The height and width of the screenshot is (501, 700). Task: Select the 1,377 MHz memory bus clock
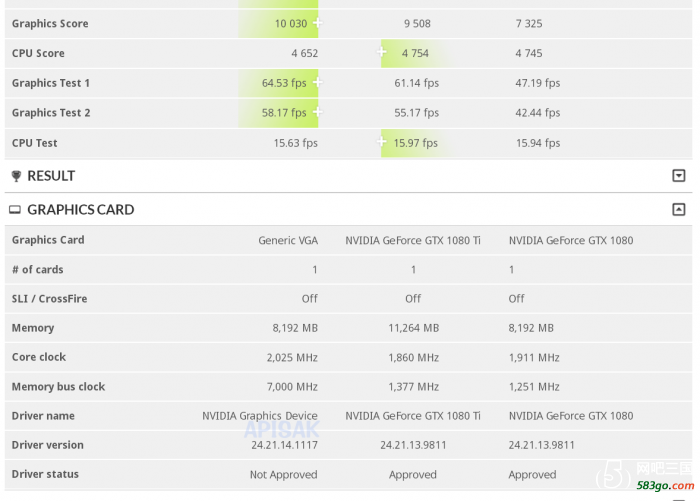pos(414,387)
